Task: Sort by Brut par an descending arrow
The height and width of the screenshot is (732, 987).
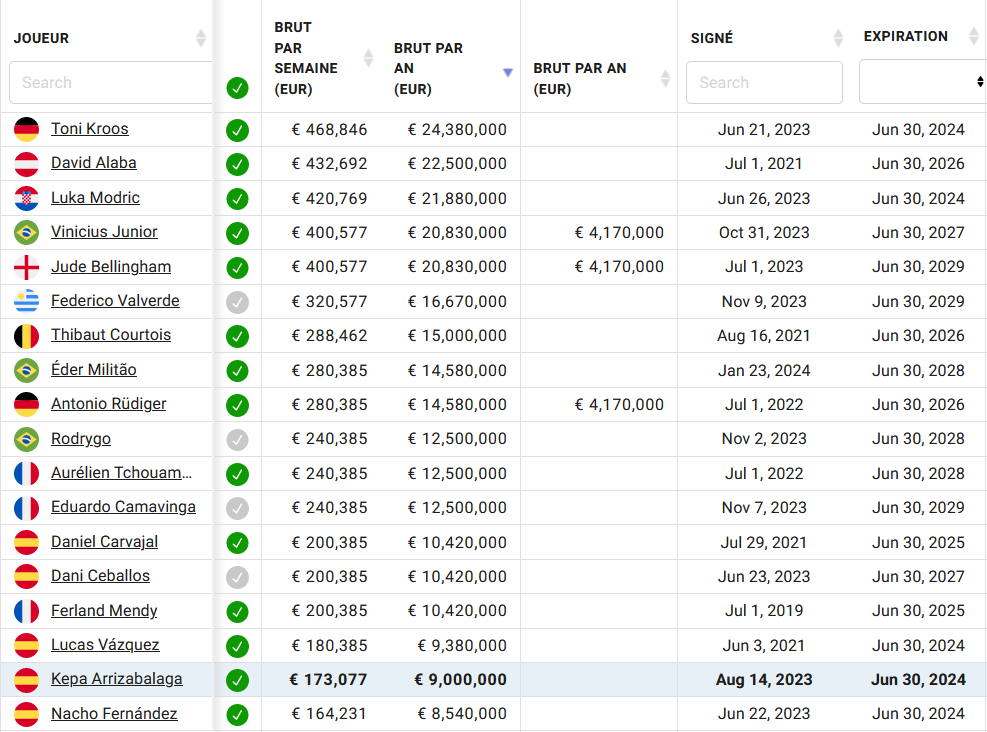Action: click(x=508, y=72)
